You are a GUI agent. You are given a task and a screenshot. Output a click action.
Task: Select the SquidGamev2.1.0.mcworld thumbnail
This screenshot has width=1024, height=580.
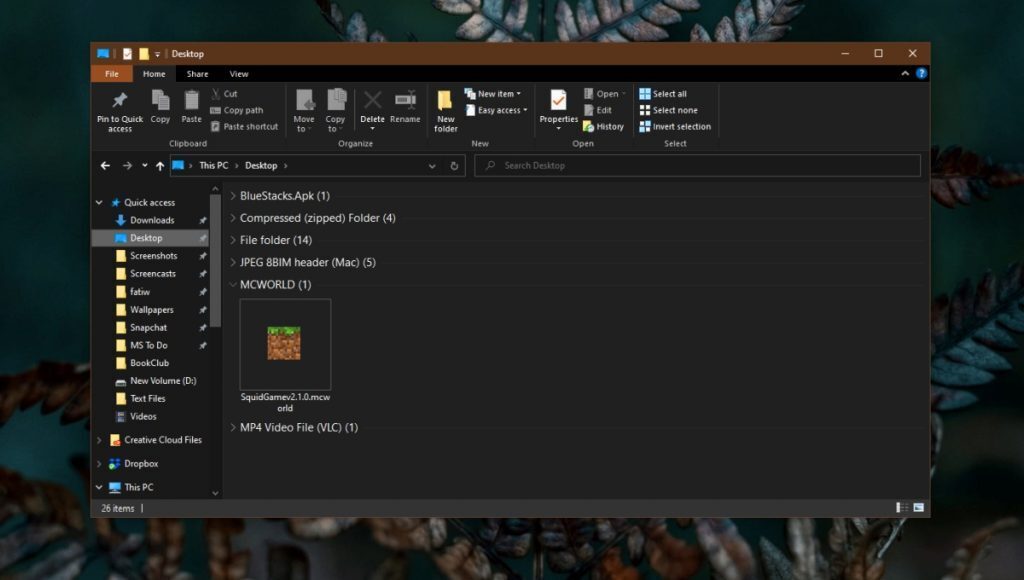point(285,343)
